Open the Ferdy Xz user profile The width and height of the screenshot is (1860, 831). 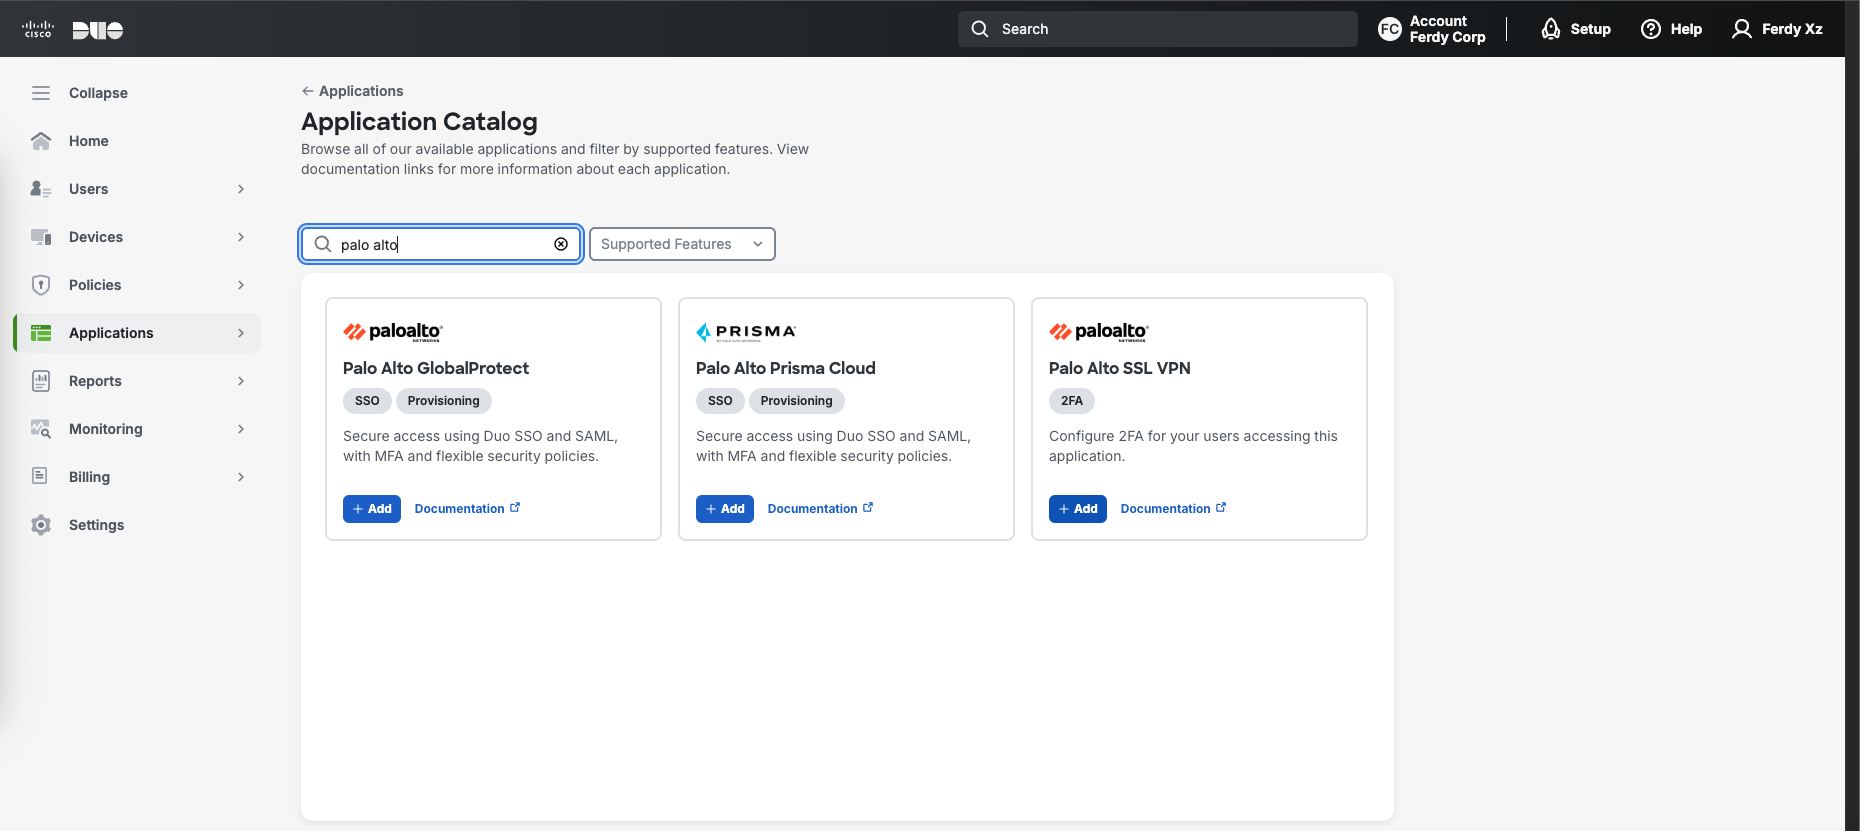click(x=1777, y=29)
